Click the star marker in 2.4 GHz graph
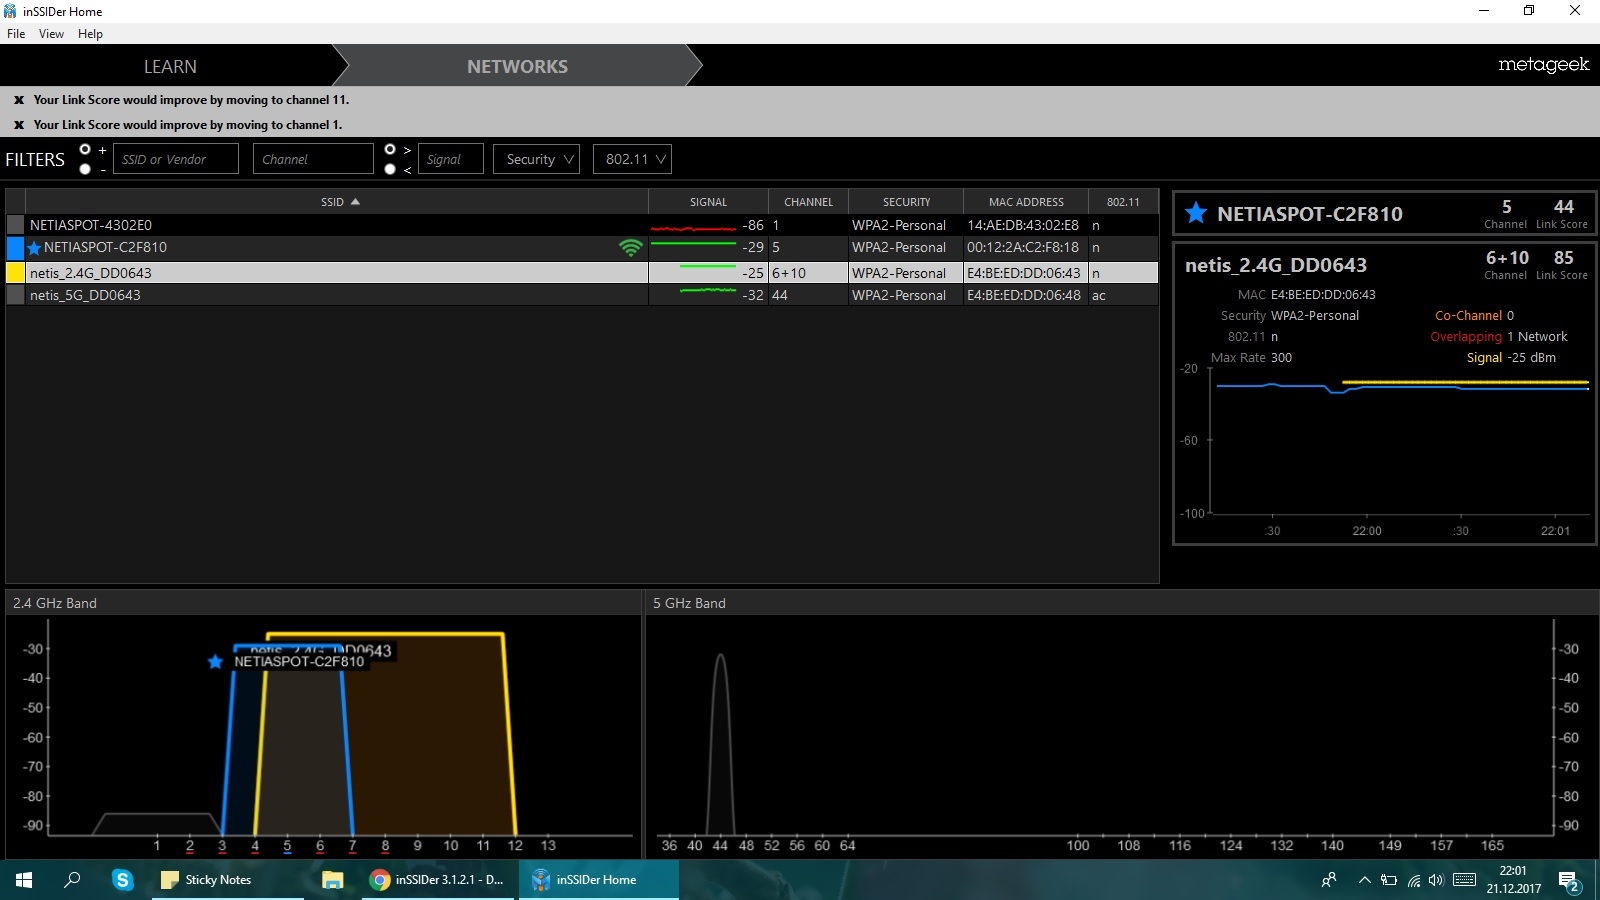 [215, 662]
